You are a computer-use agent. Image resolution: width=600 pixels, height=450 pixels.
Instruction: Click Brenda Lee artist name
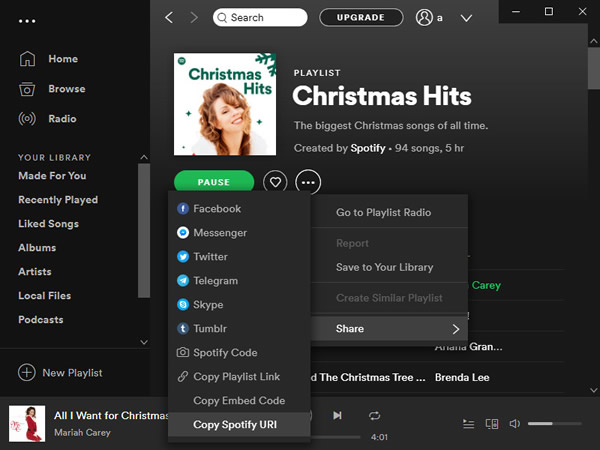tap(462, 378)
